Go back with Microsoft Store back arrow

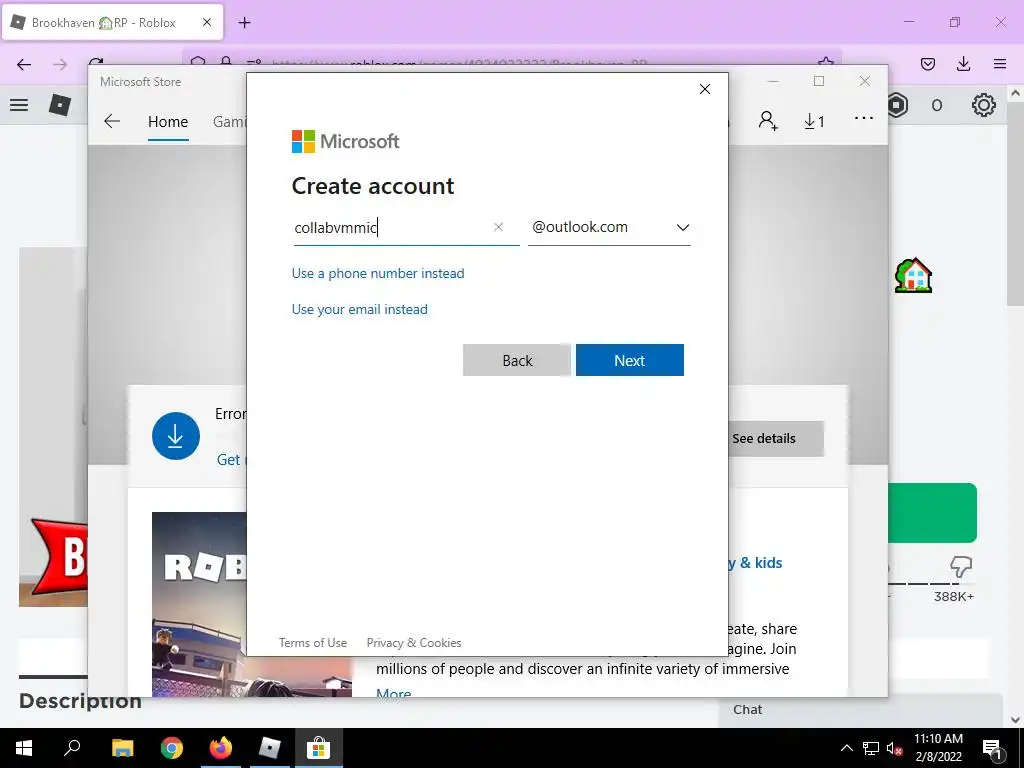click(x=112, y=121)
